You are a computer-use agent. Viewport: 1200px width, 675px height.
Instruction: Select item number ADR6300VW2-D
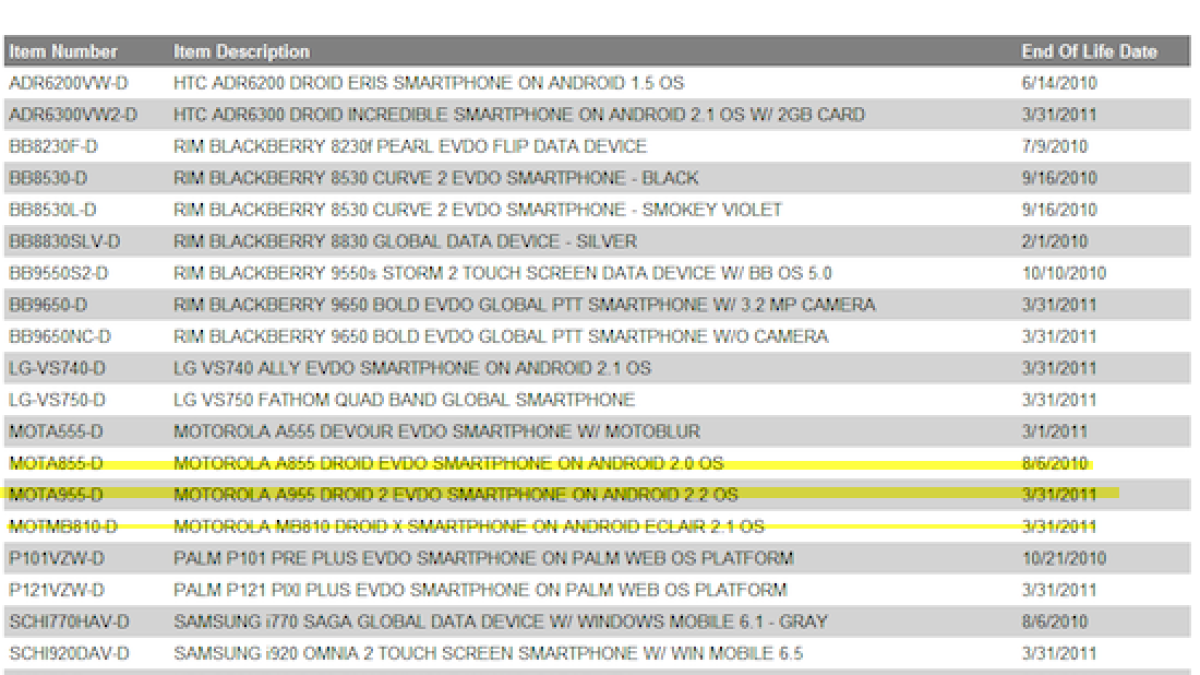point(73,115)
